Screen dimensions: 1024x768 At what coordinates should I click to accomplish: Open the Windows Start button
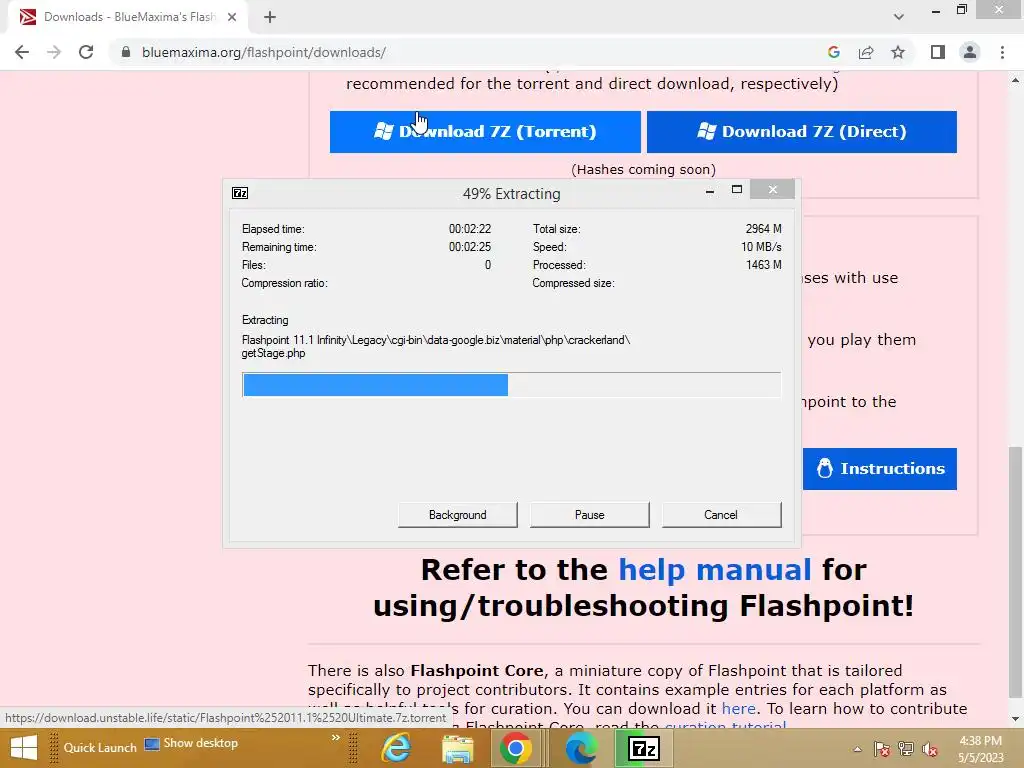click(x=24, y=748)
